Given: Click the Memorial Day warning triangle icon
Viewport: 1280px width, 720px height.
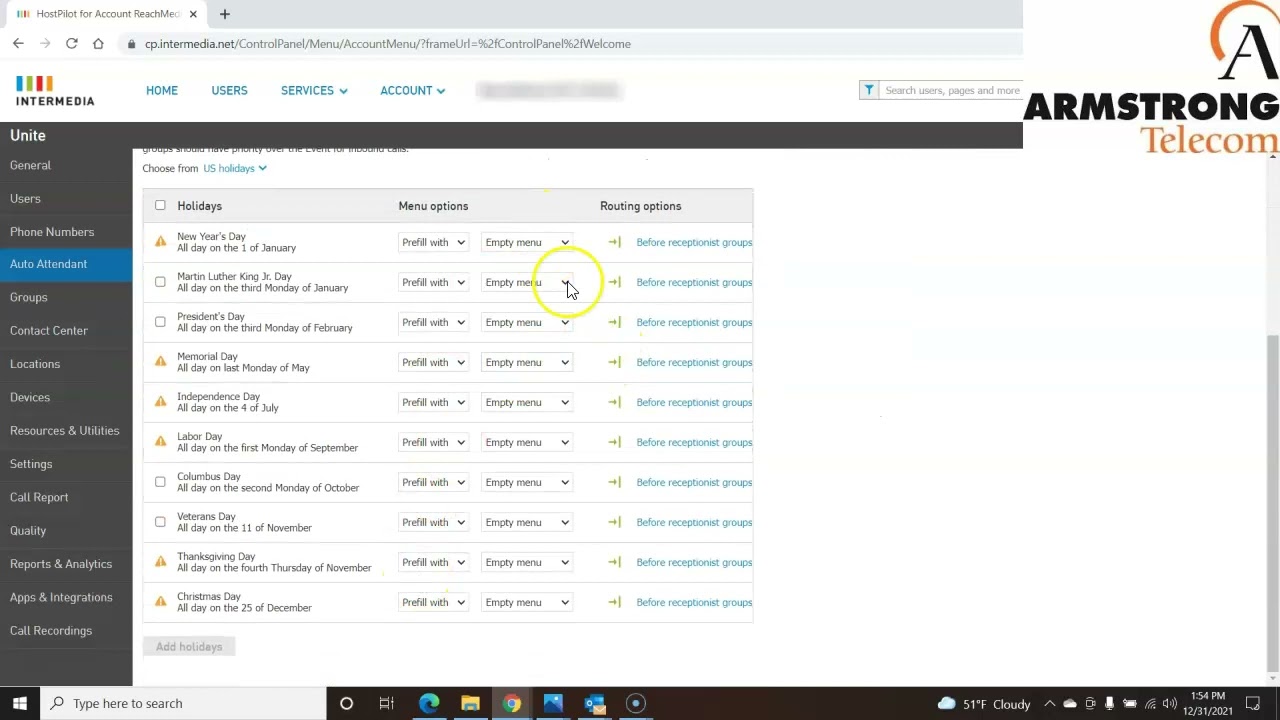Looking at the screenshot, I should [160, 362].
